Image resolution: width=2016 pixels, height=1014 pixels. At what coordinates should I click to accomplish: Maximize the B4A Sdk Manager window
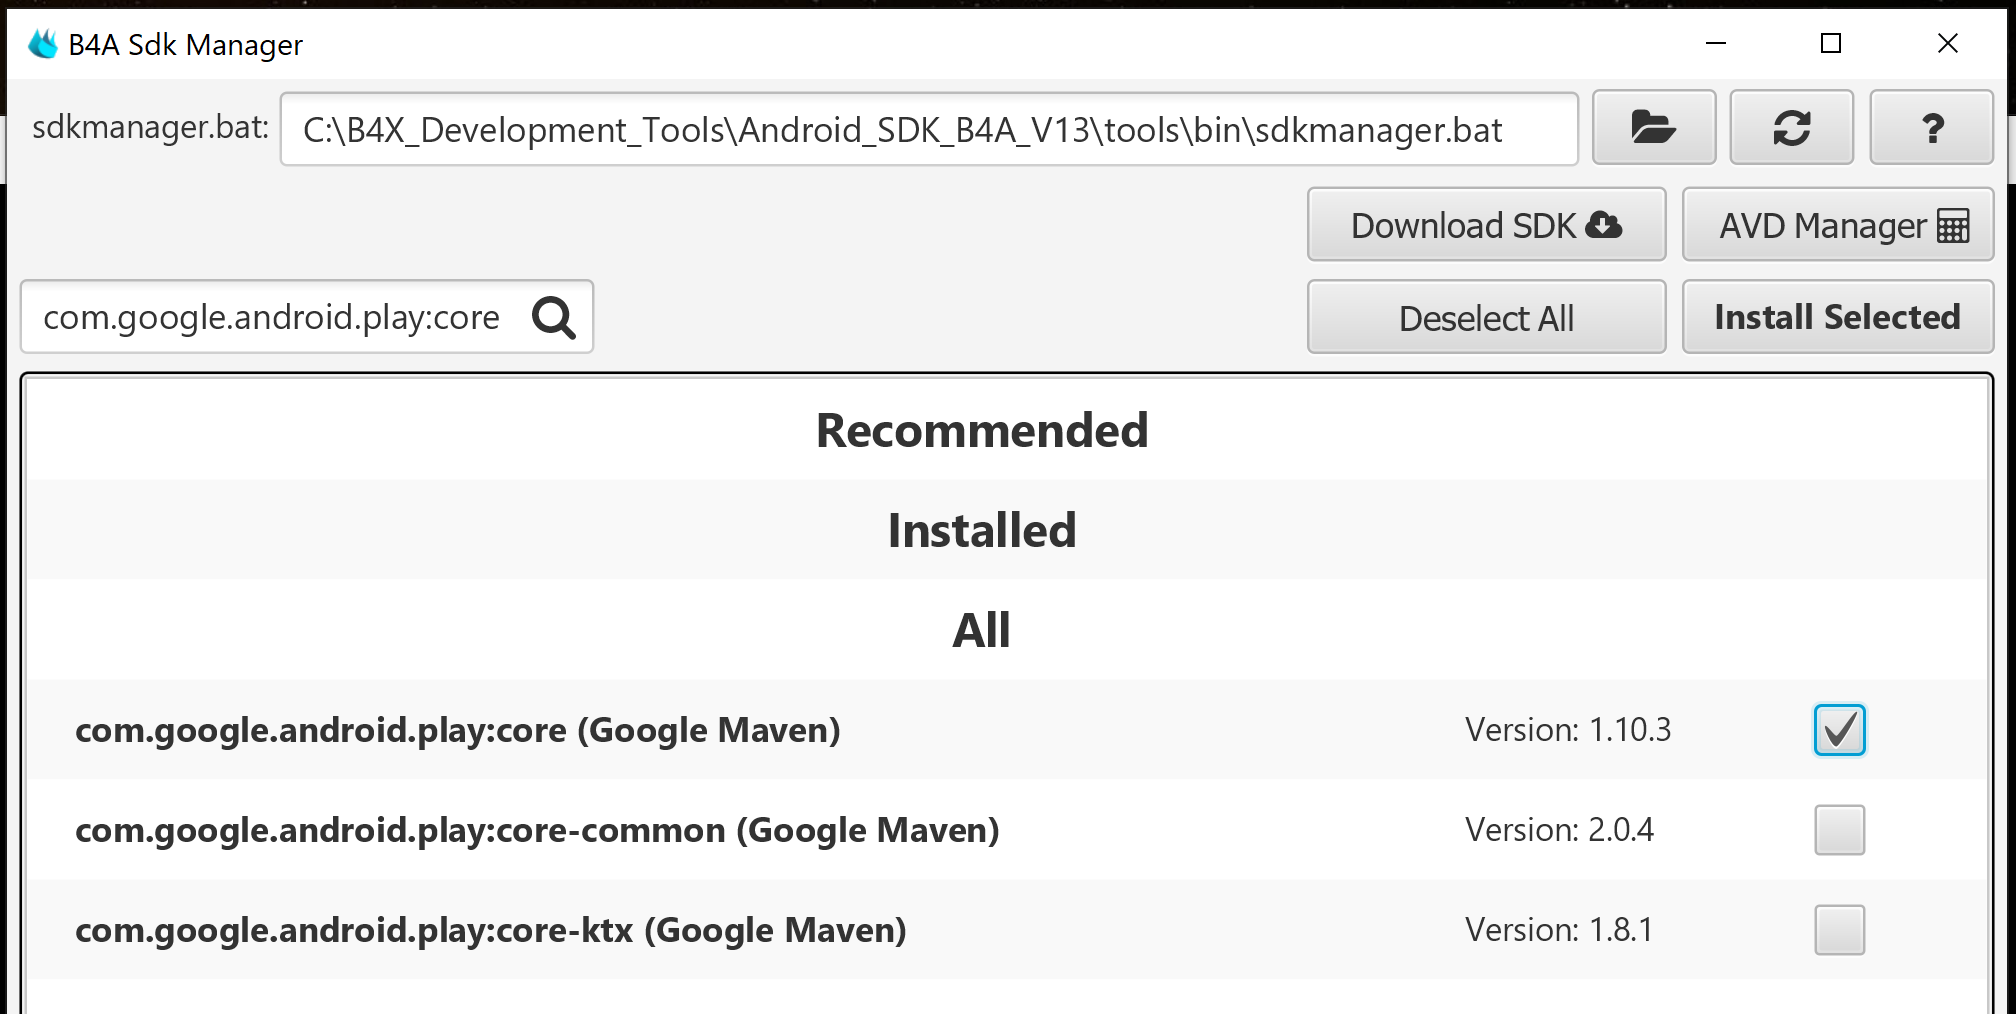(1831, 43)
